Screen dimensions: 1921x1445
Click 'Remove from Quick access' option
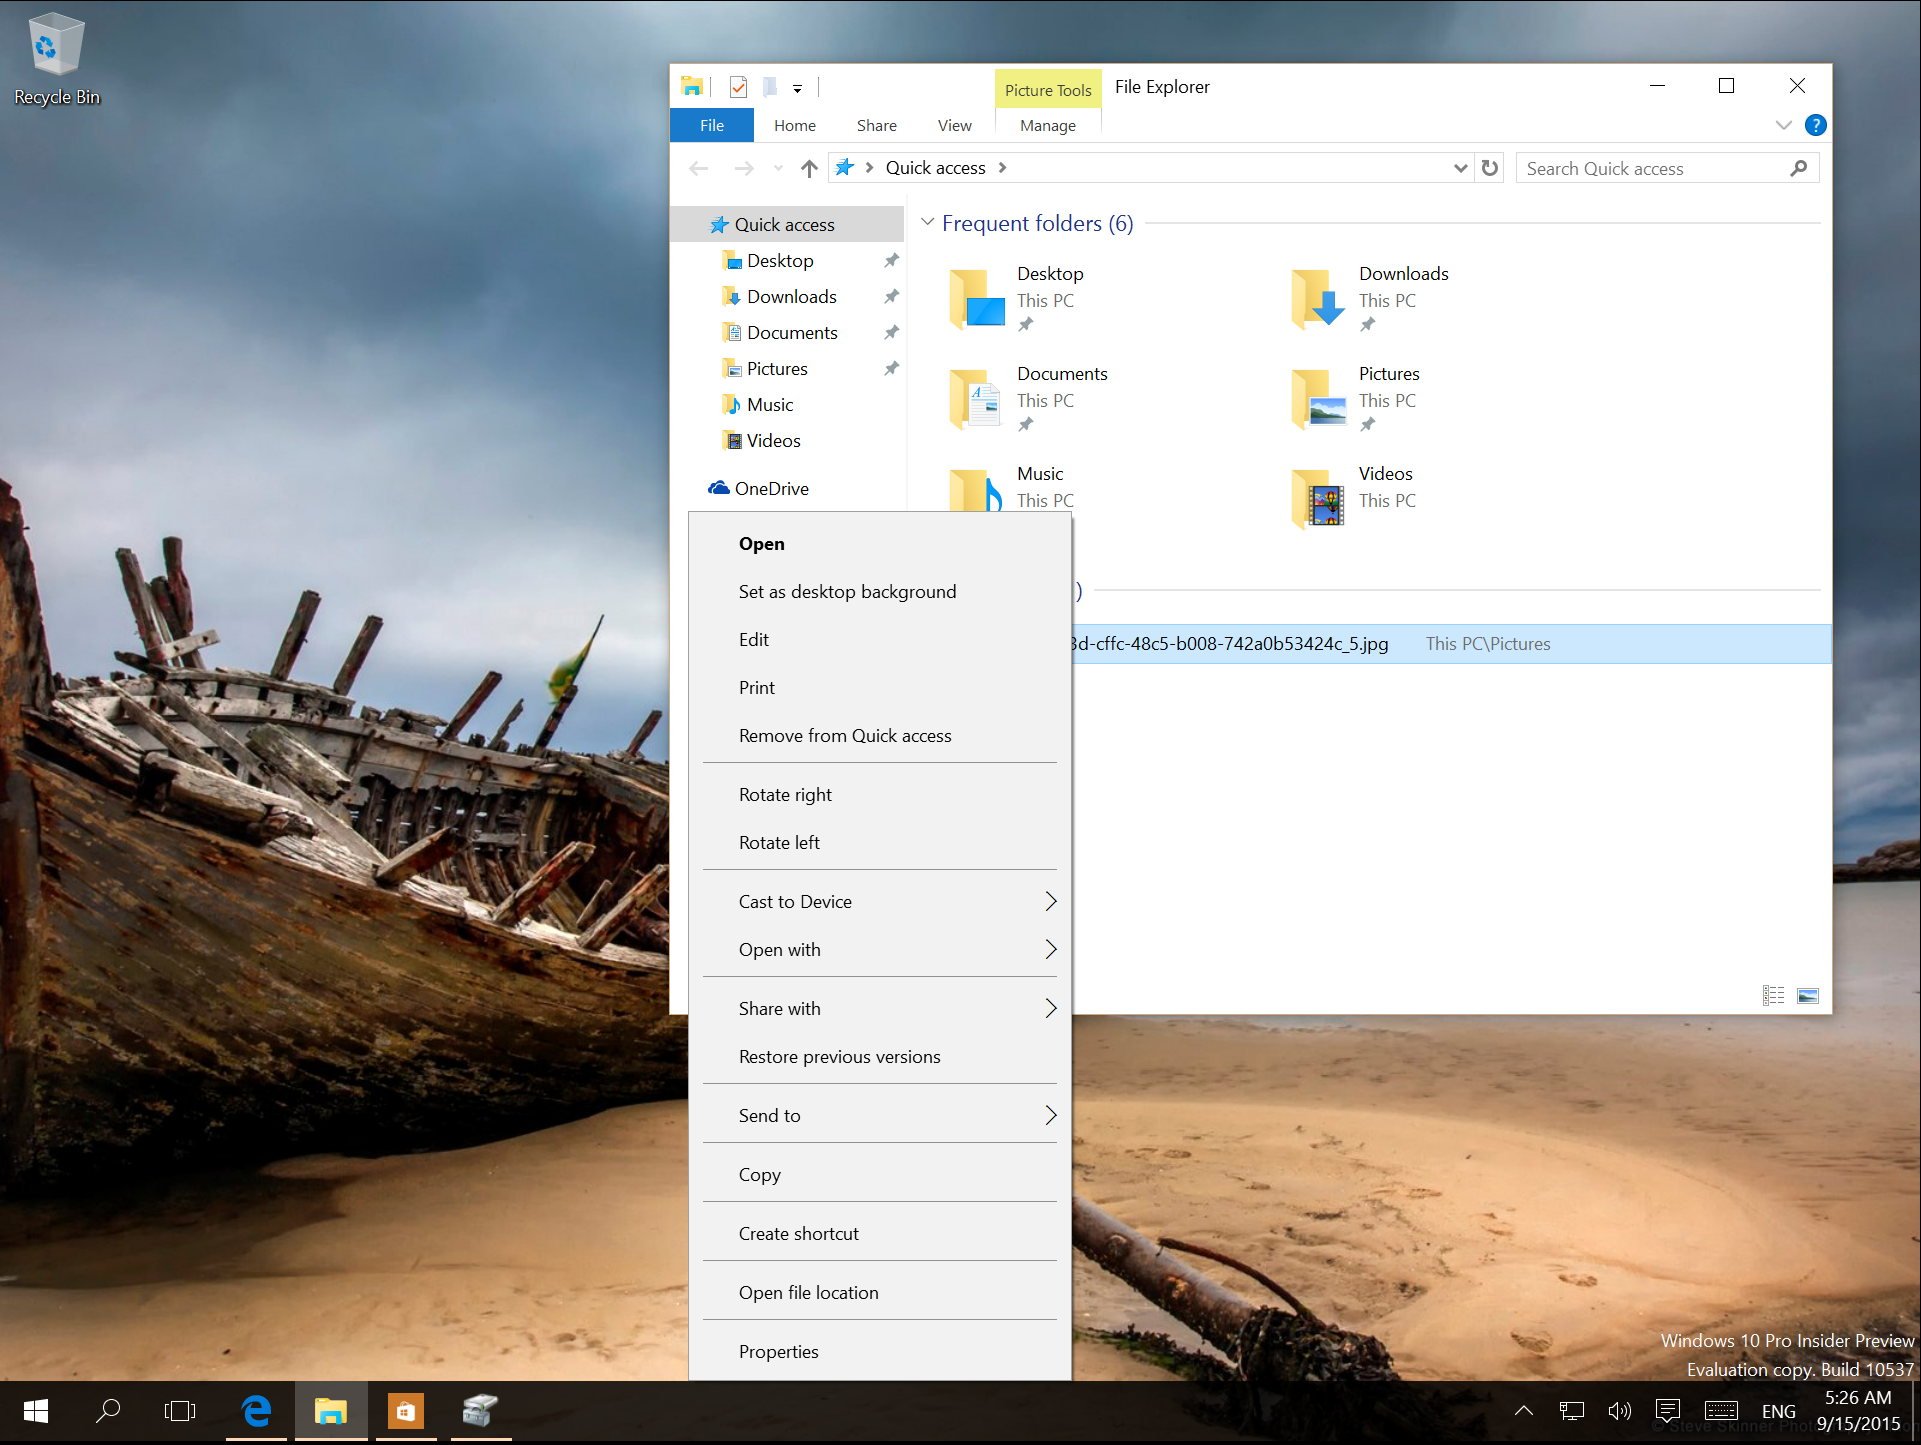coord(845,735)
